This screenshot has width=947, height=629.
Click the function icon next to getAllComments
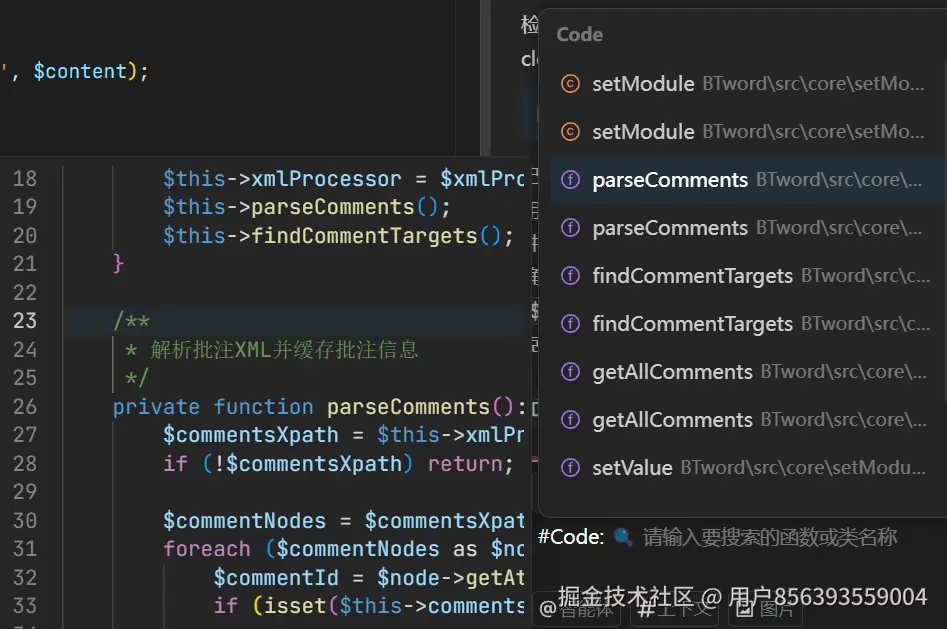click(570, 372)
